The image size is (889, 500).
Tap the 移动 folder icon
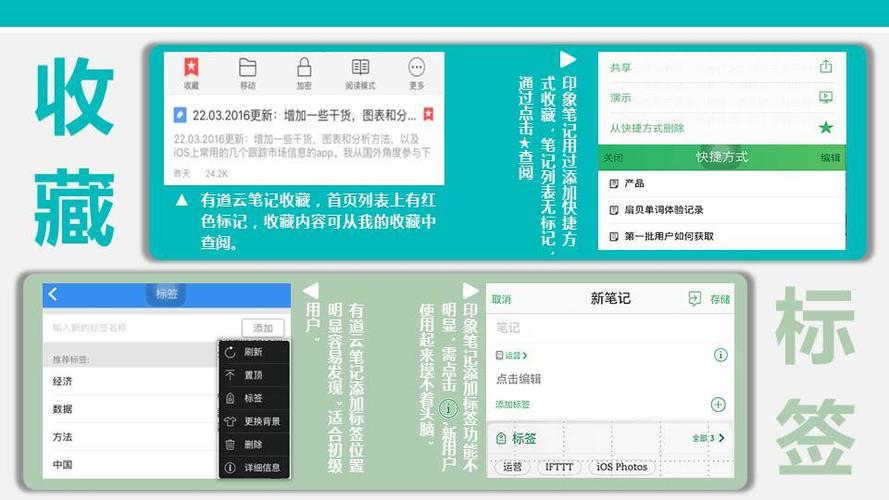pyautogui.click(x=247, y=67)
